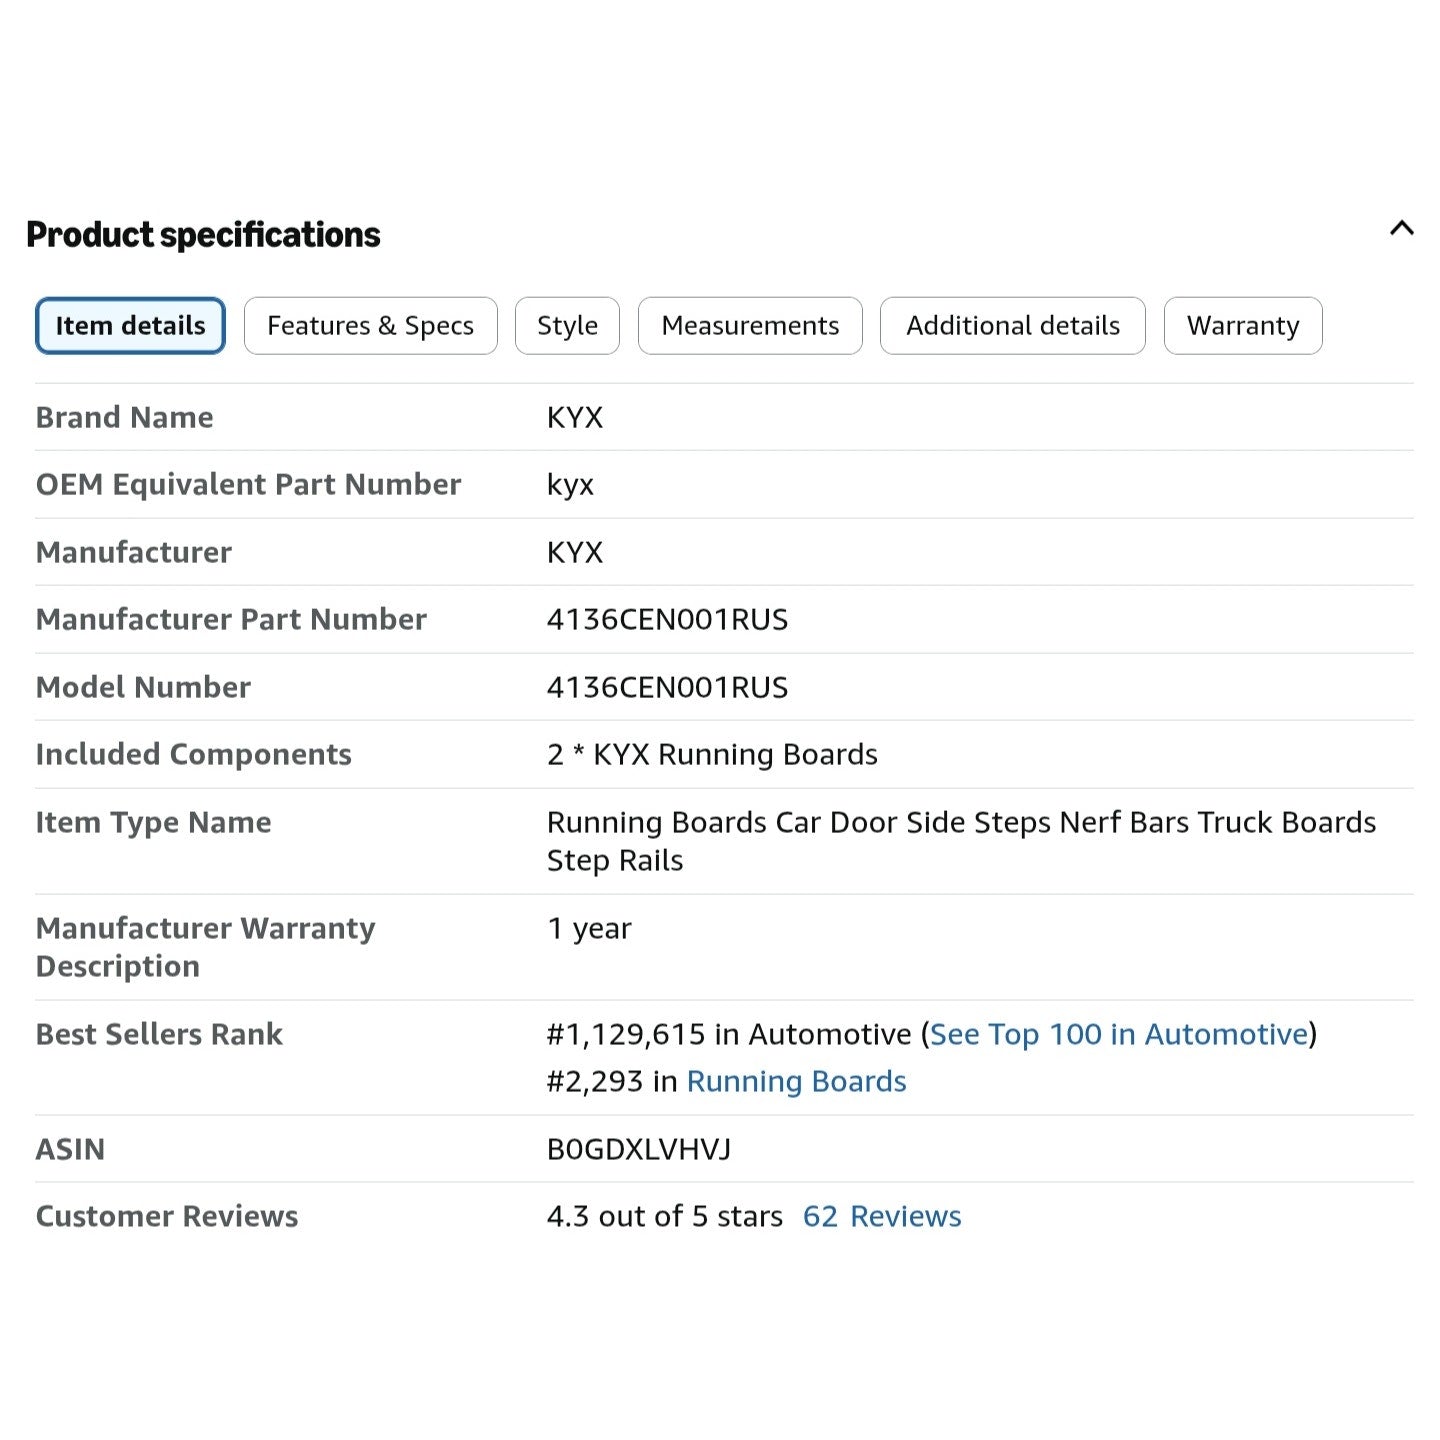This screenshot has width=1440, height=1440.
Task: Open See Top 100 in Automotive link
Action: point(1119,1034)
